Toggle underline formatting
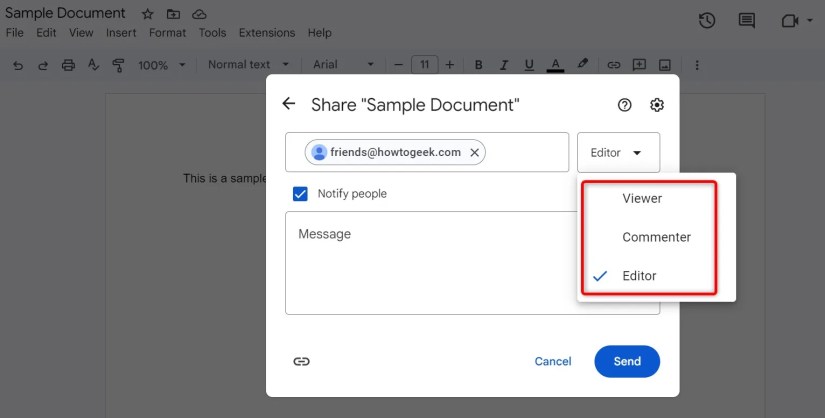This screenshot has width=825, height=418. pyautogui.click(x=529, y=65)
